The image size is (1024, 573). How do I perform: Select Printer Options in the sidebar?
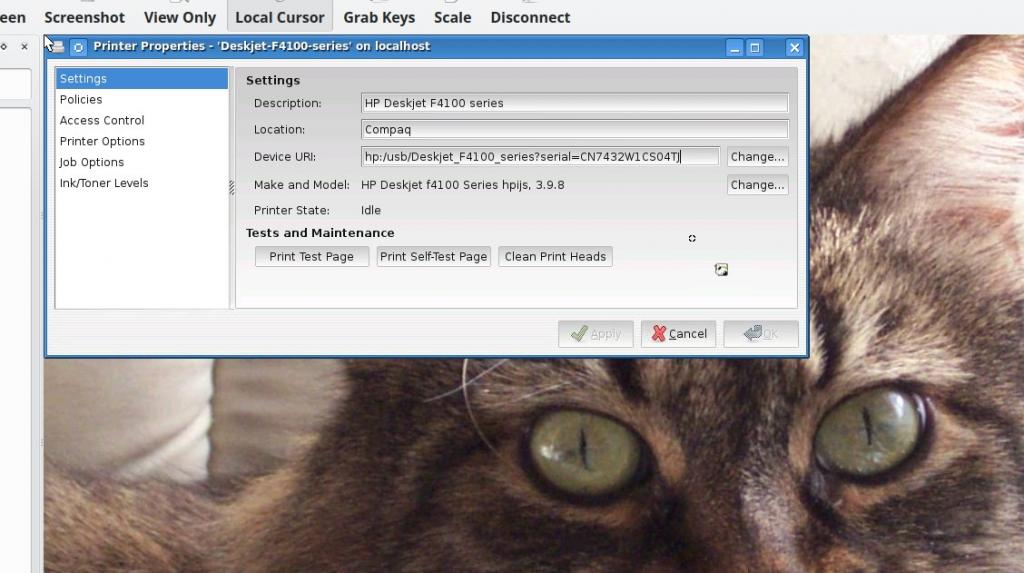pyautogui.click(x=102, y=141)
